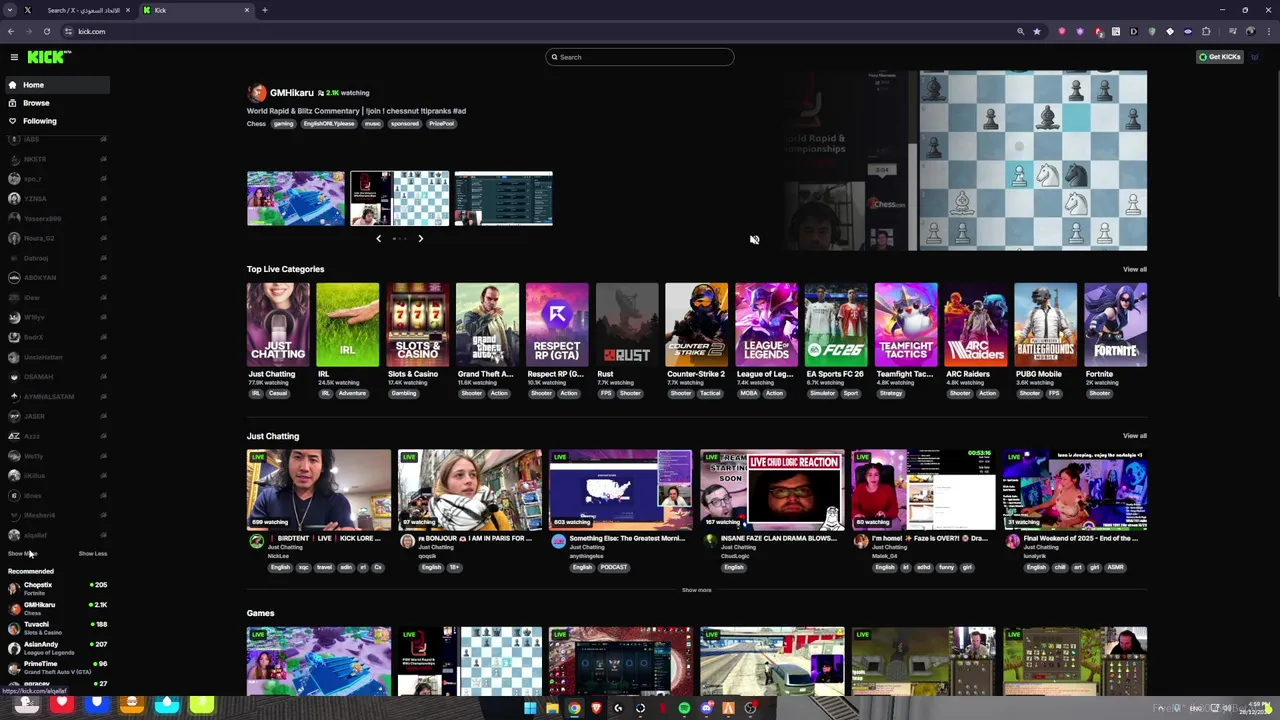The height and width of the screenshot is (720, 1280).
Task: Focus the Kick search field
Action: point(640,57)
